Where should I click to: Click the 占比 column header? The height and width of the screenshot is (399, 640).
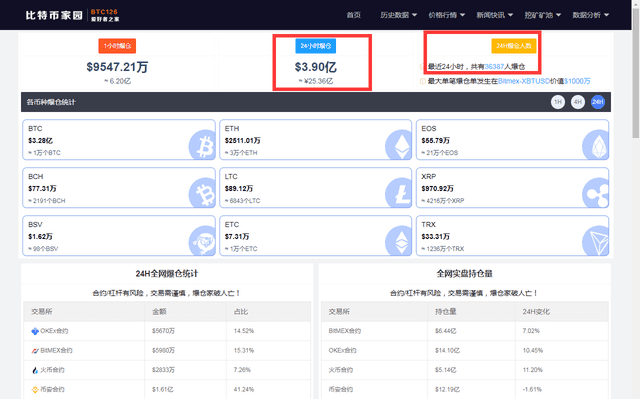[241, 312]
